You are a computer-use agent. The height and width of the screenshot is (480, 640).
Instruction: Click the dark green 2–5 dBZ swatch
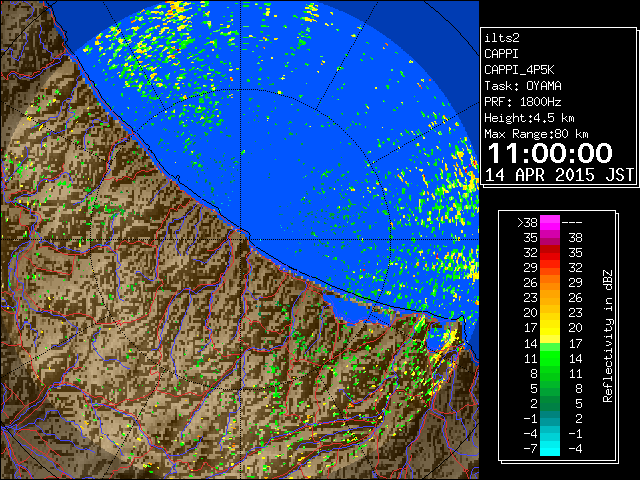550,403
